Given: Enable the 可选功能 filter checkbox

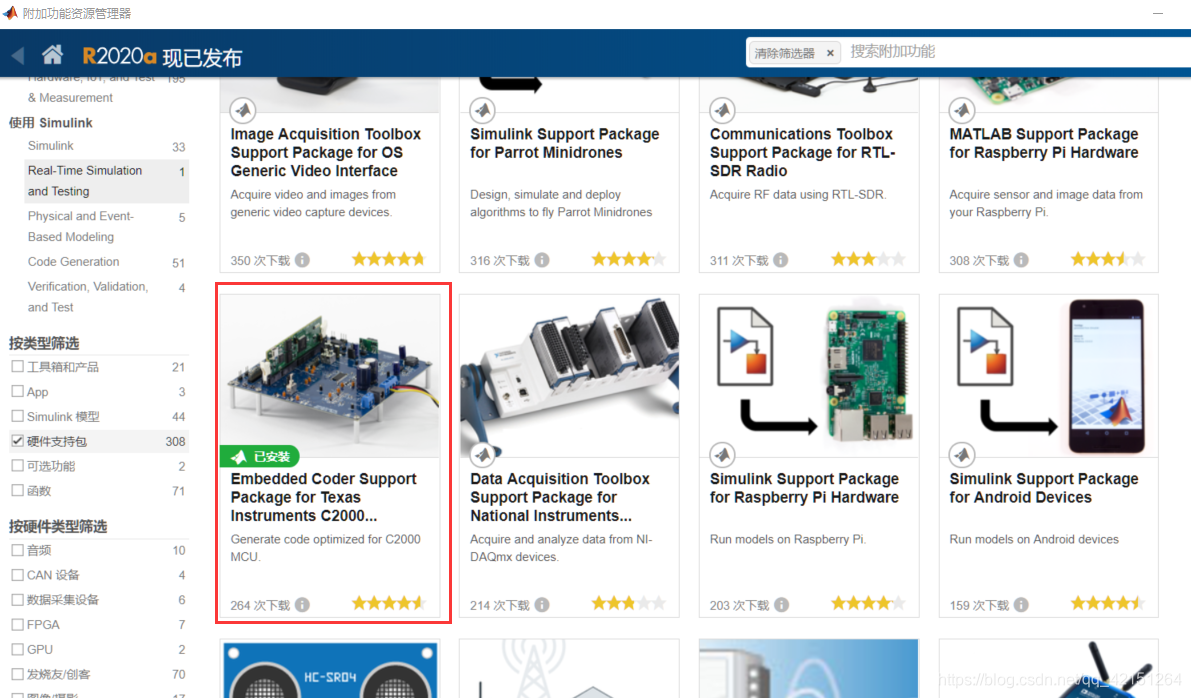Looking at the screenshot, I should coord(17,466).
